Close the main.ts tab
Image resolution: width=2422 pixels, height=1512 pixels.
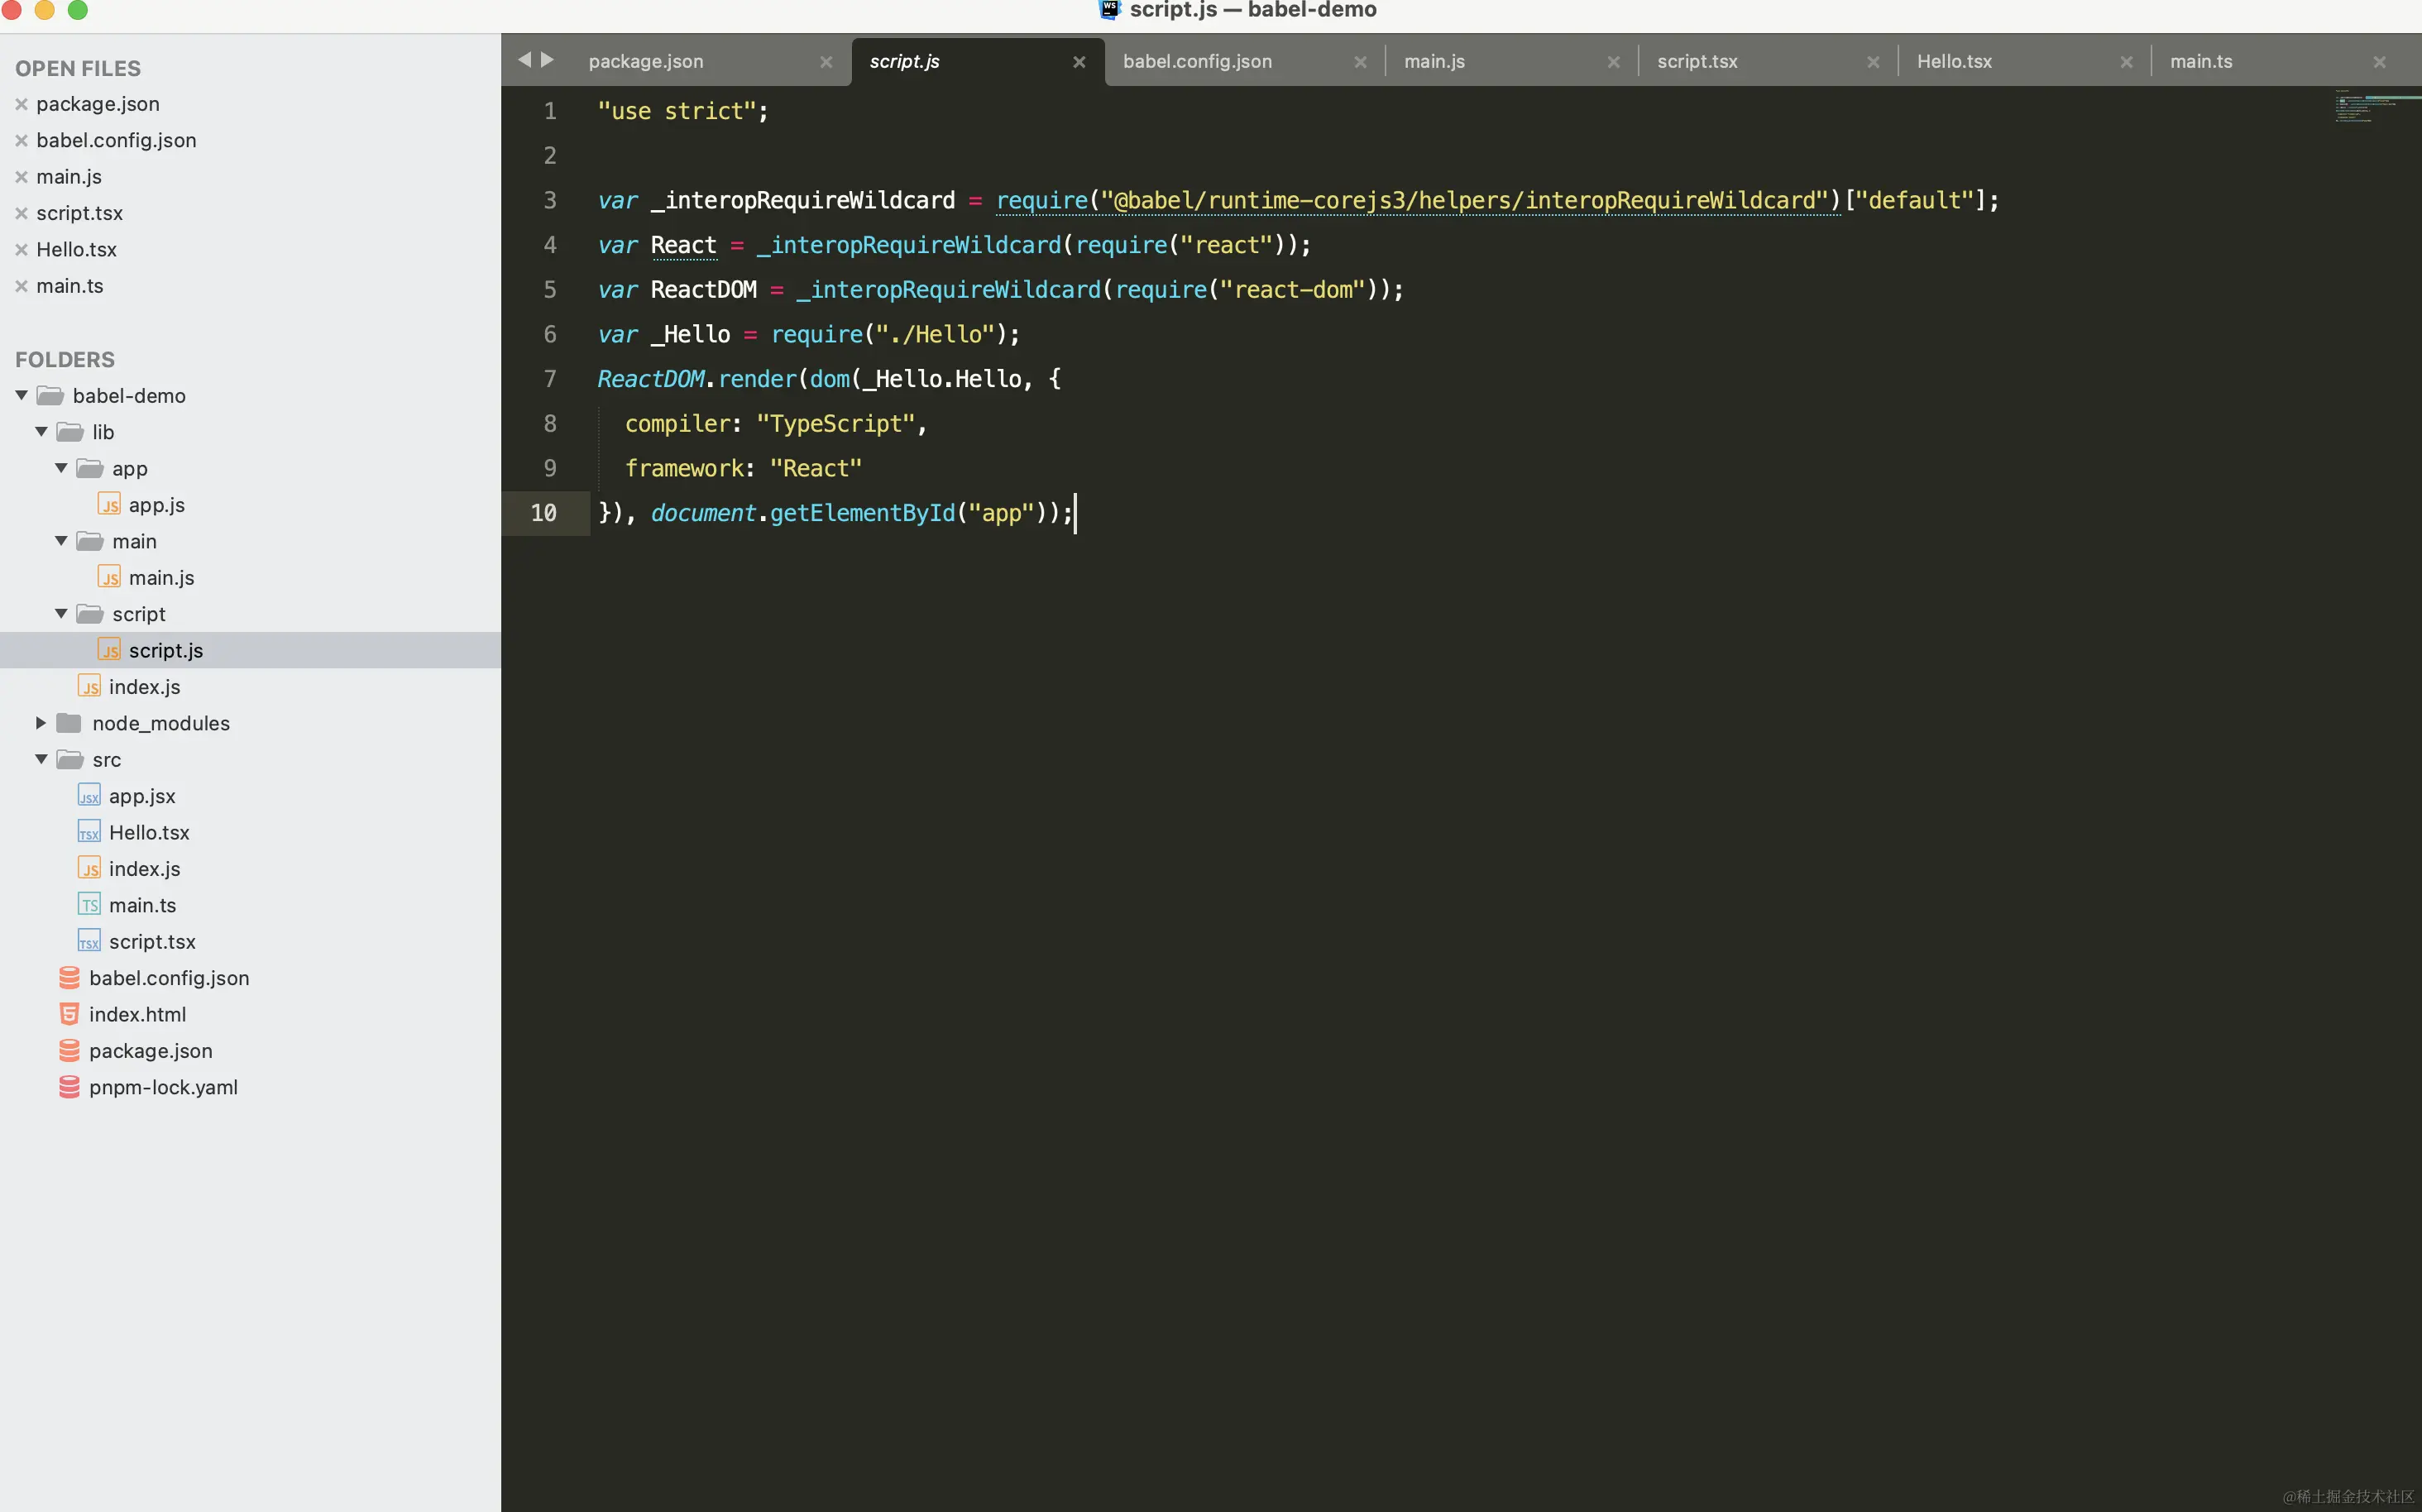tap(2379, 62)
